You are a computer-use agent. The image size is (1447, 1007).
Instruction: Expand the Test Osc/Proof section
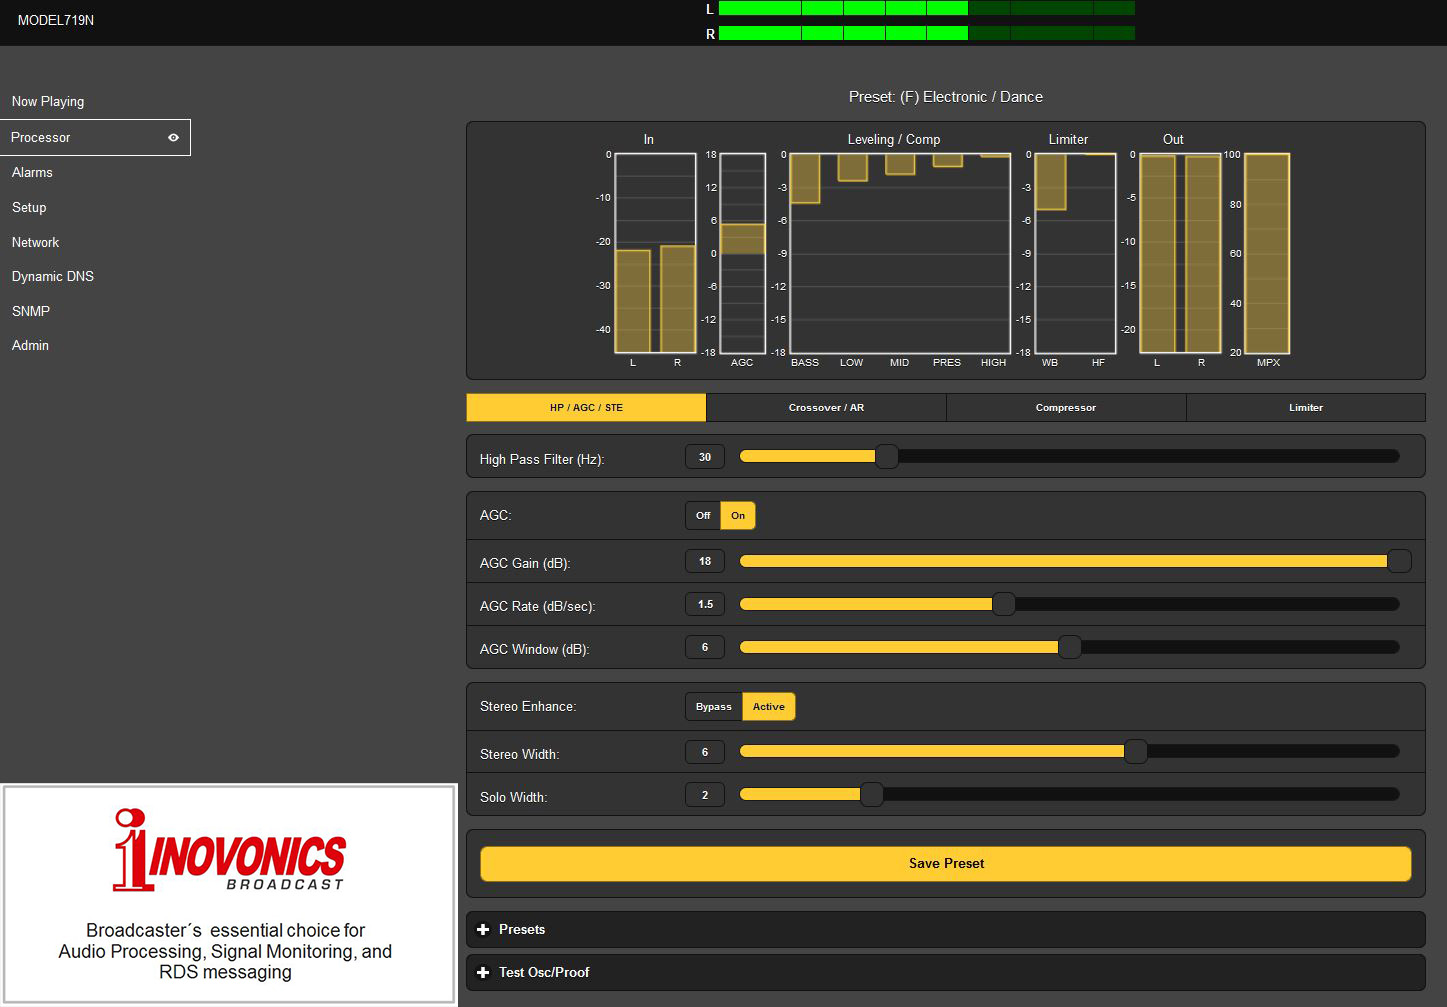pyautogui.click(x=545, y=973)
